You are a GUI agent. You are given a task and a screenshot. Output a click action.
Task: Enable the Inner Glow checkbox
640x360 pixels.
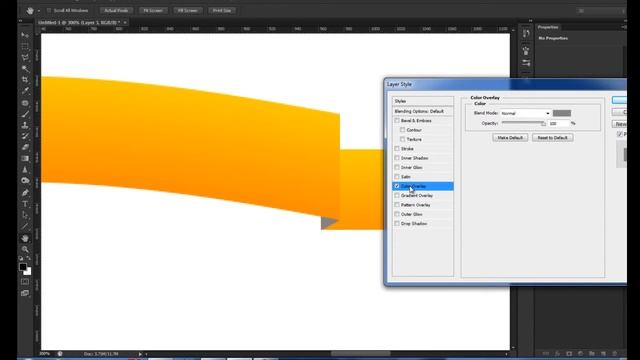tap(397, 167)
